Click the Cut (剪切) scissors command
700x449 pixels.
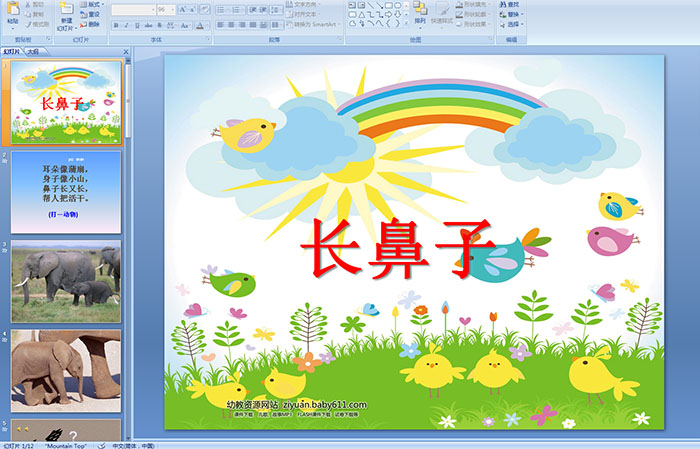pos(34,4)
